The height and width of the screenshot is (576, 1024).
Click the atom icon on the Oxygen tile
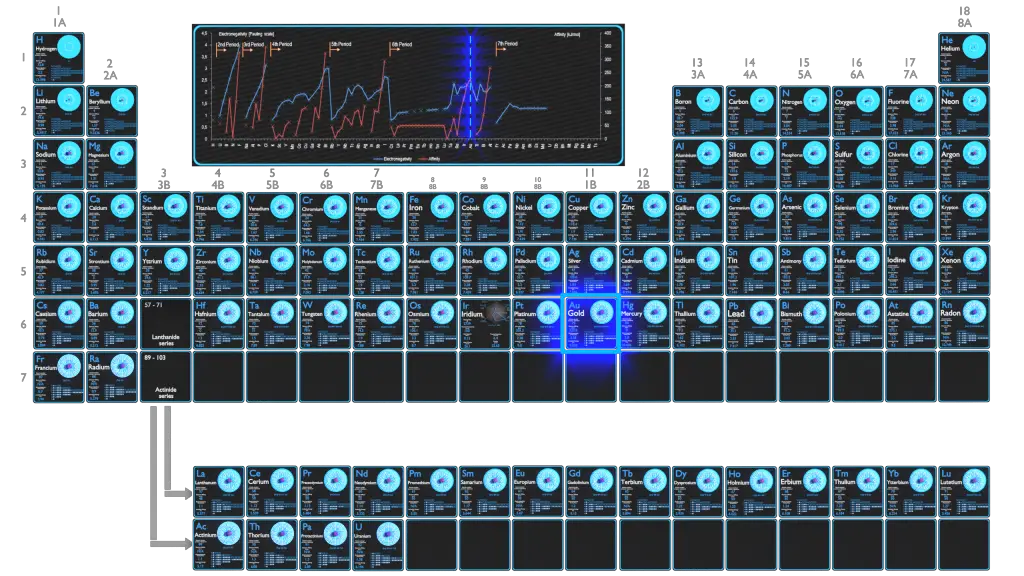coord(867,99)
